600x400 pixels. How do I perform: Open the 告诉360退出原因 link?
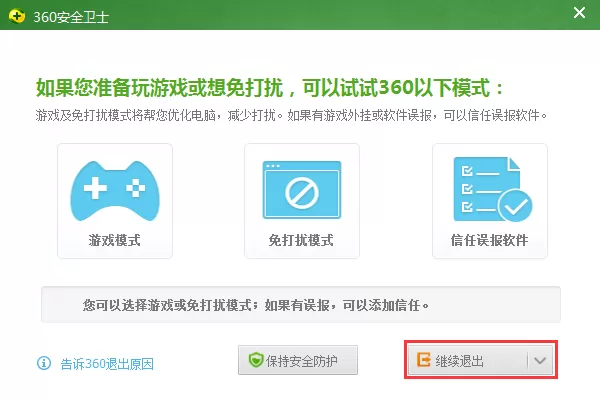(107, 364)
